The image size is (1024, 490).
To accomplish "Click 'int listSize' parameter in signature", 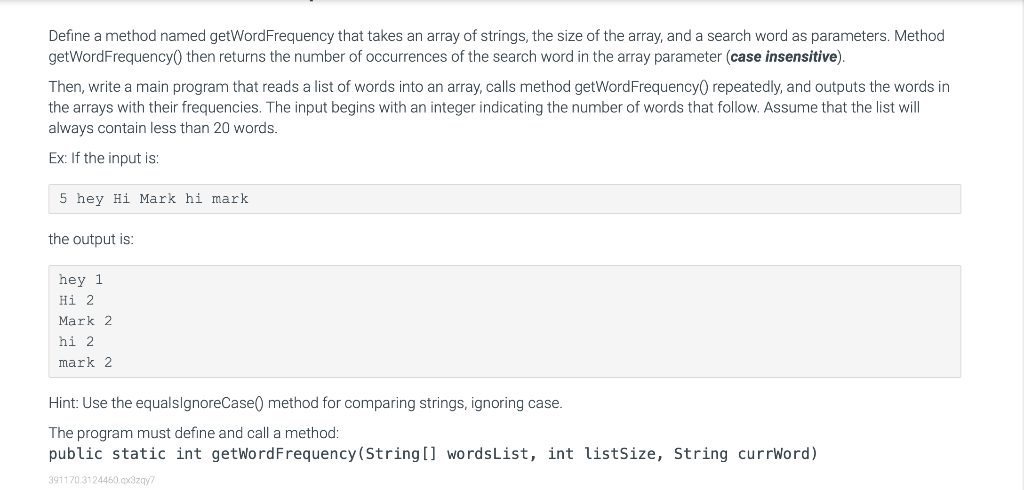I will [601, 454].
